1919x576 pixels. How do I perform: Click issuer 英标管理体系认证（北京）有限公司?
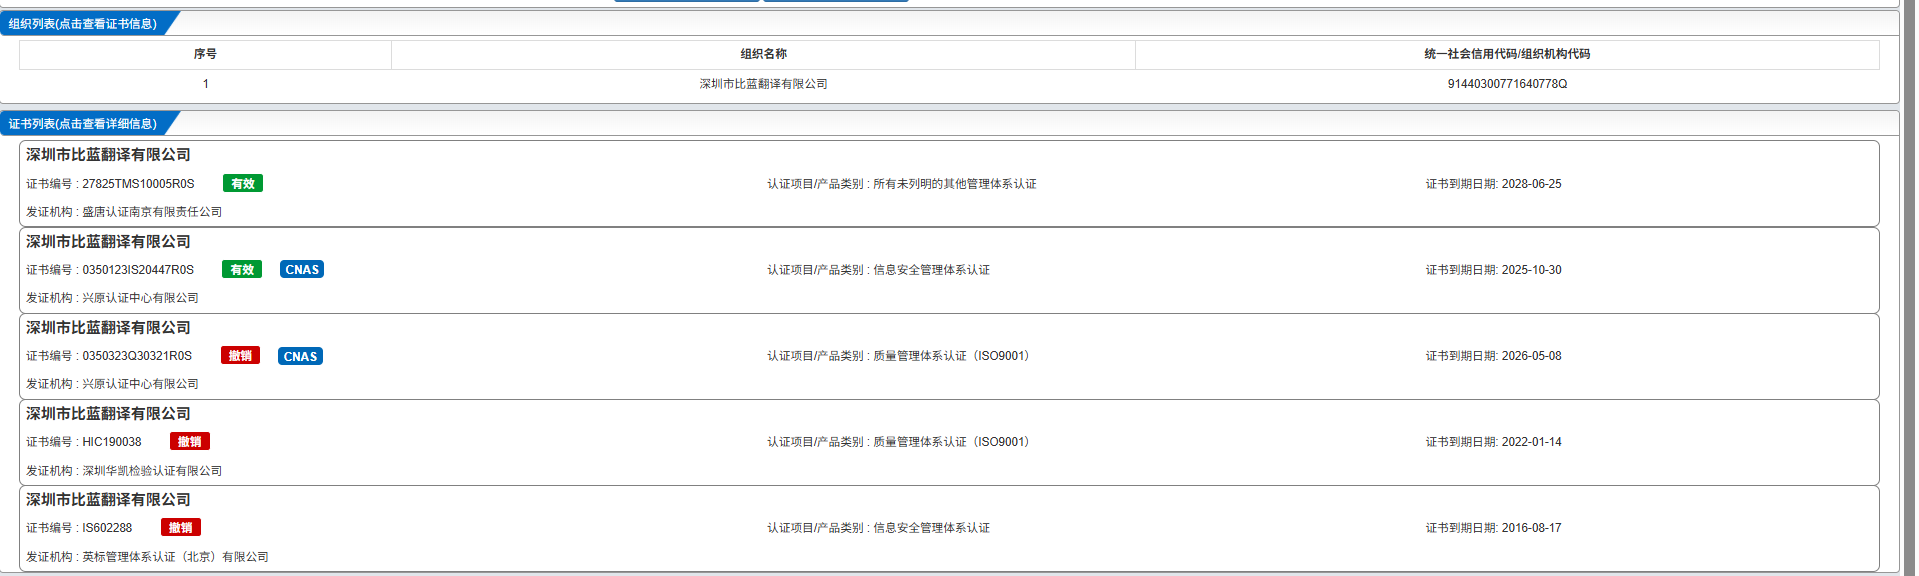pos(175,557)
